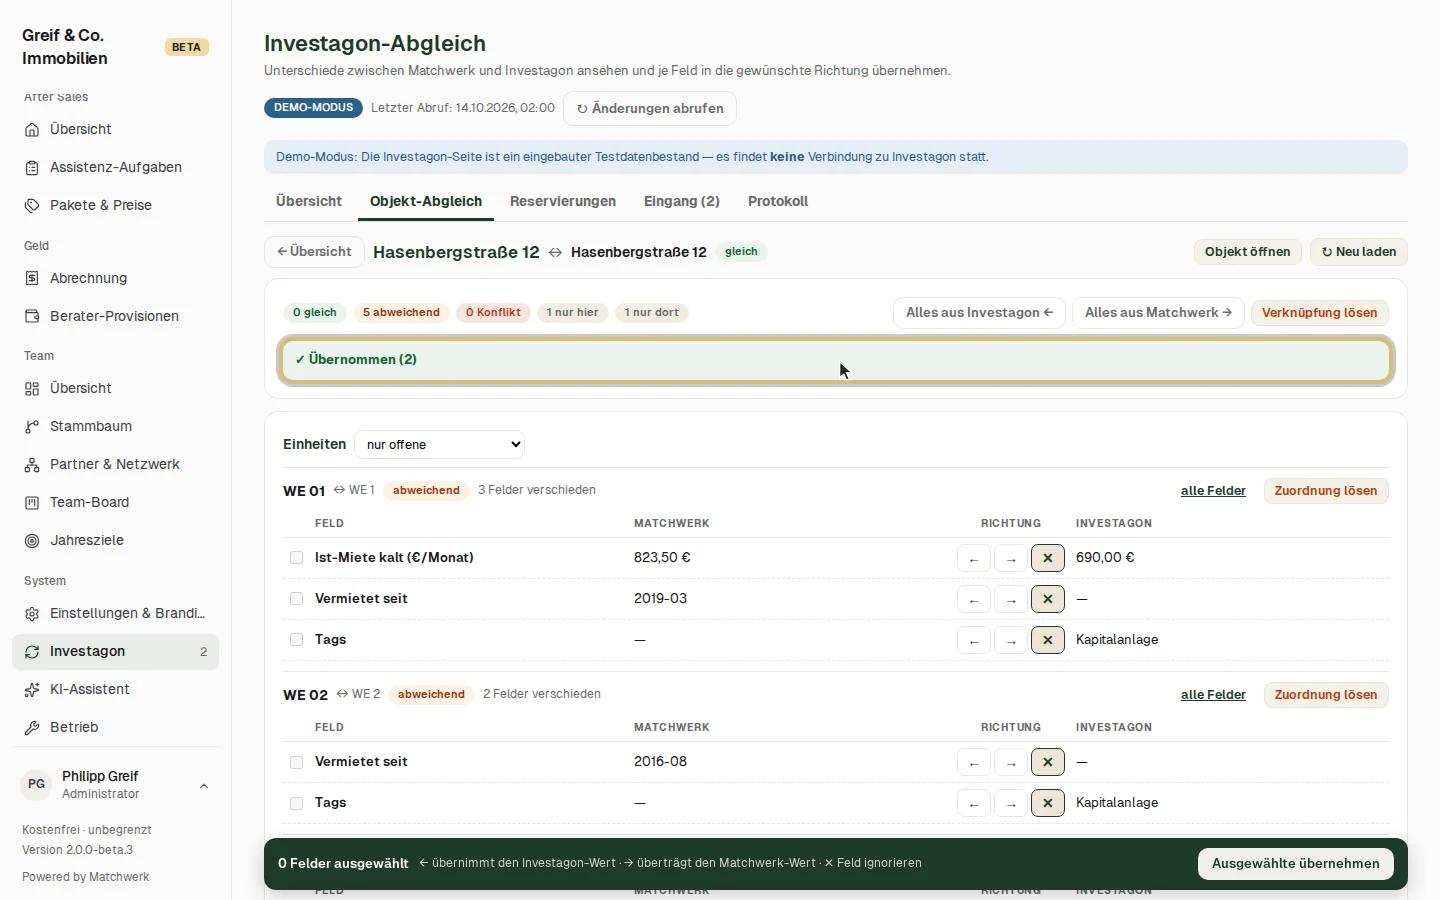This screenshot has height=900, width=1440.
Task: Click the network icon beside Partner & Netzwerk
Action: click(x=32, y=465)
